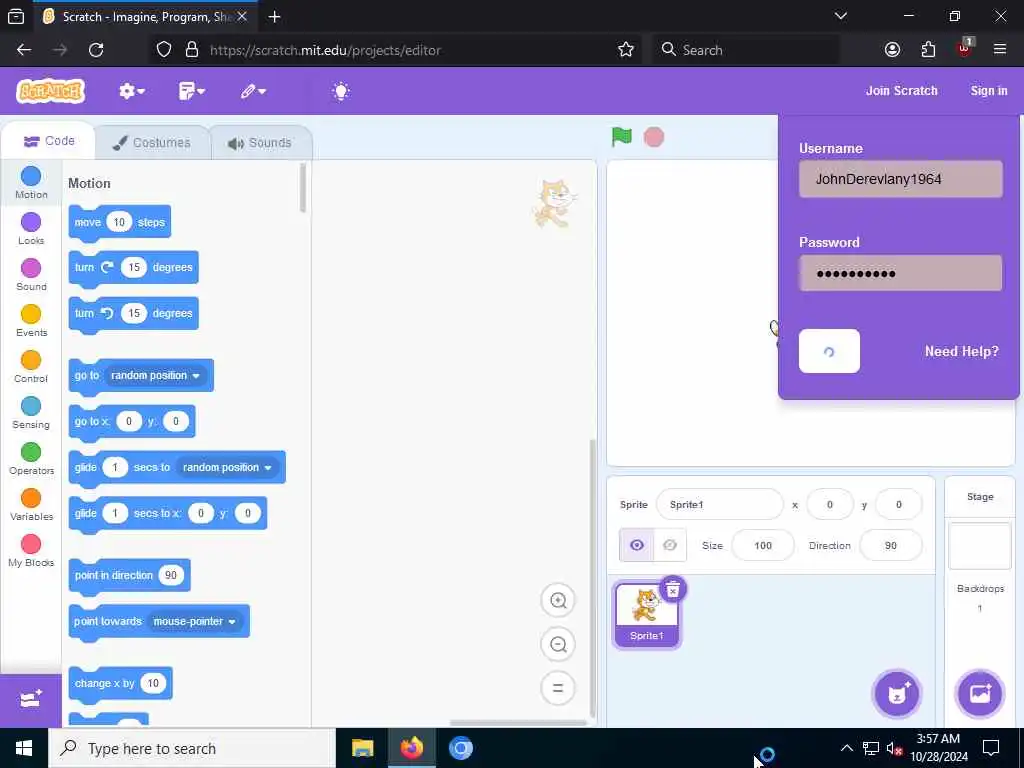The height and width of the screenshot is (768, 1024).
Task: Click the green flag to run
Action: click(622, 137)
